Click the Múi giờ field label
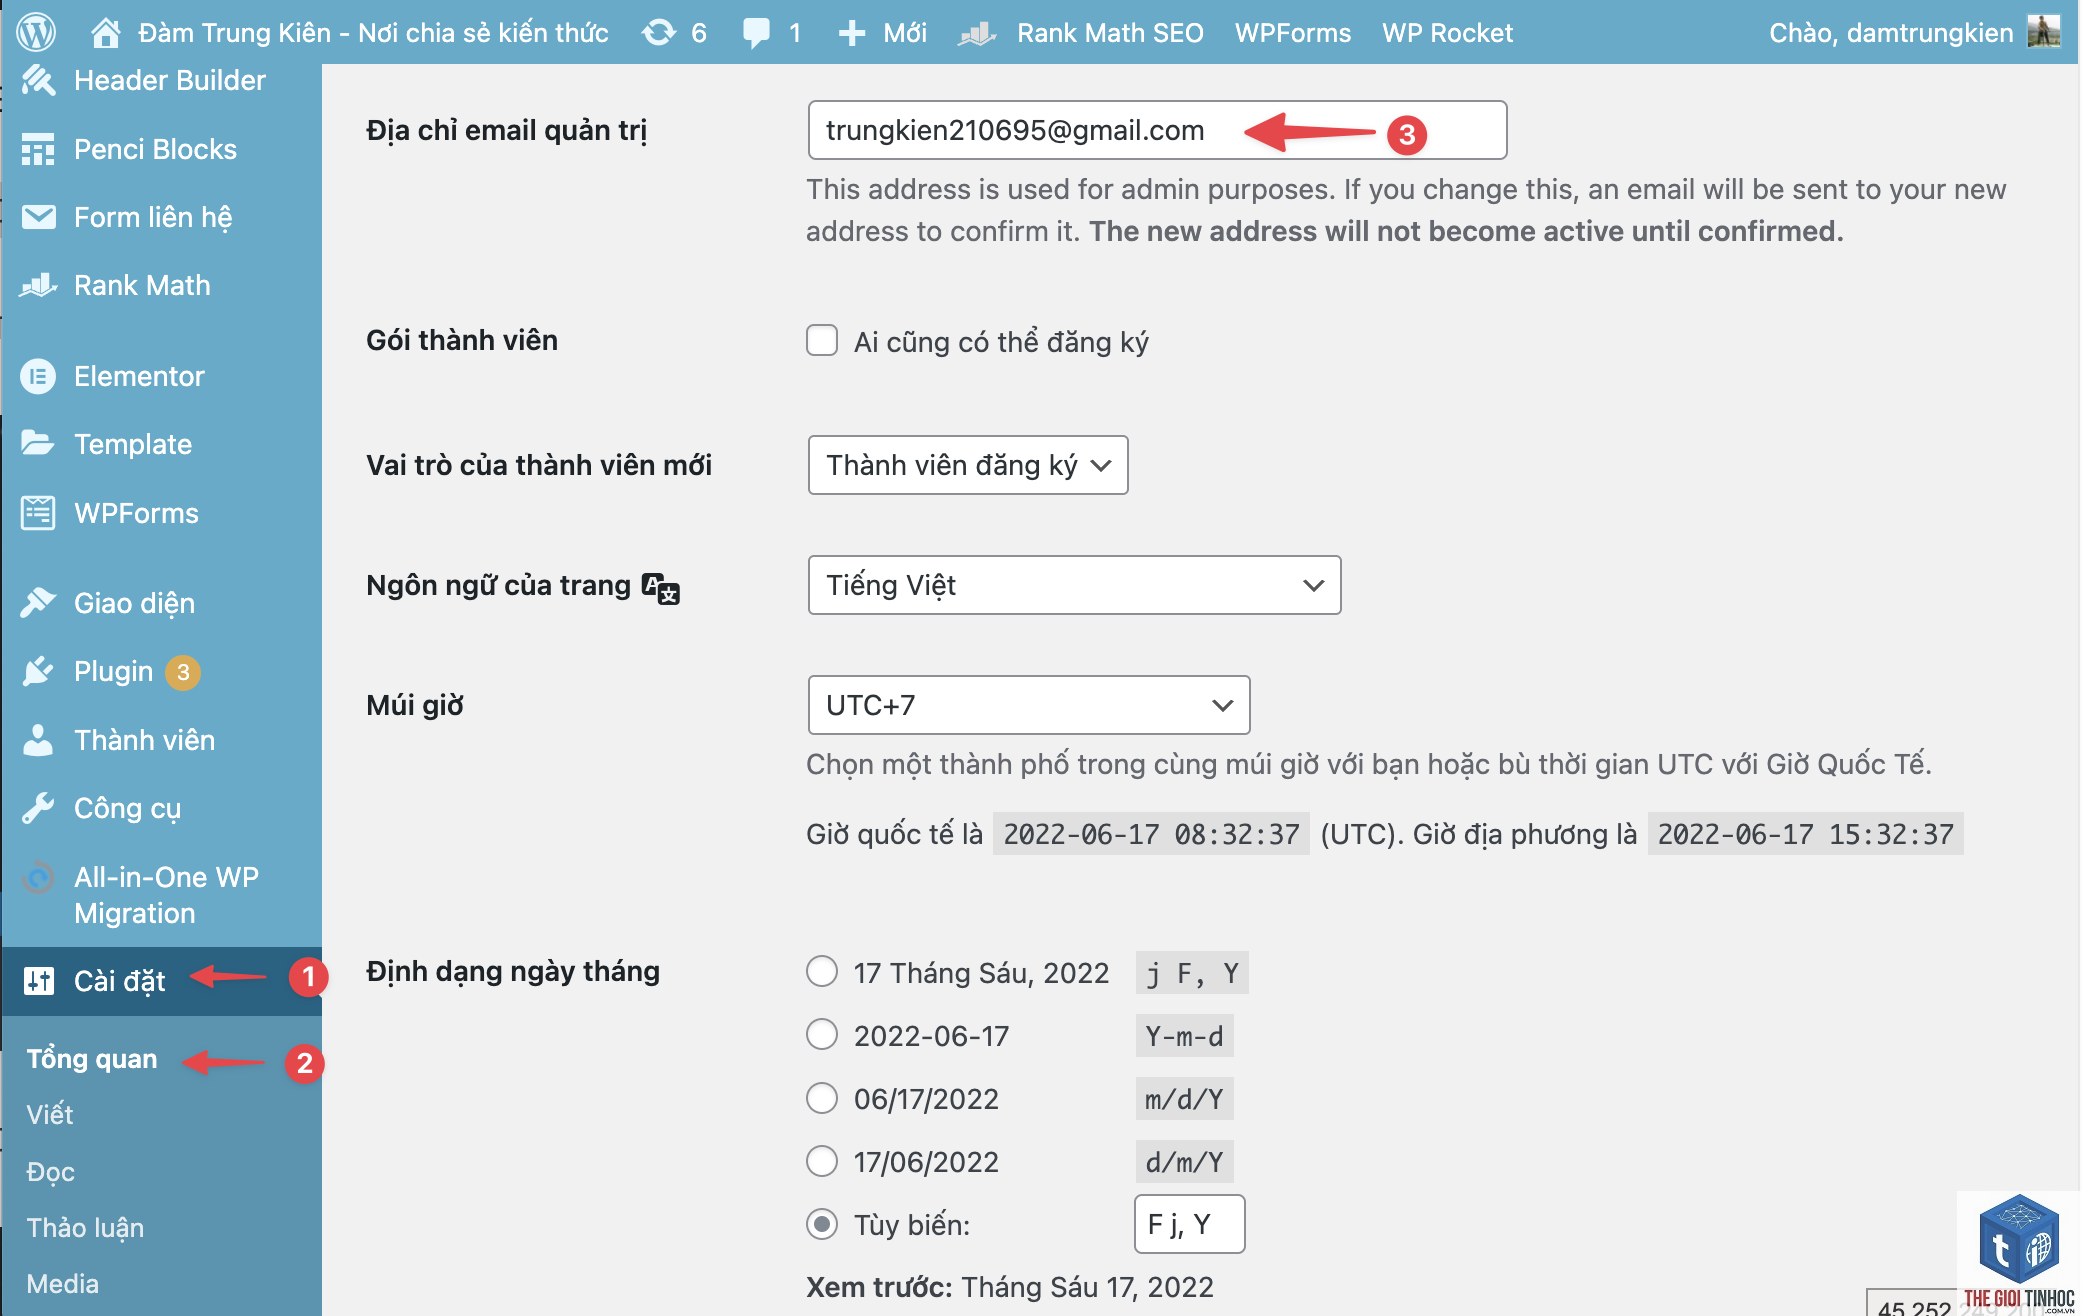This screenshot has width=2082, height=1316. (x=415, y=705)
